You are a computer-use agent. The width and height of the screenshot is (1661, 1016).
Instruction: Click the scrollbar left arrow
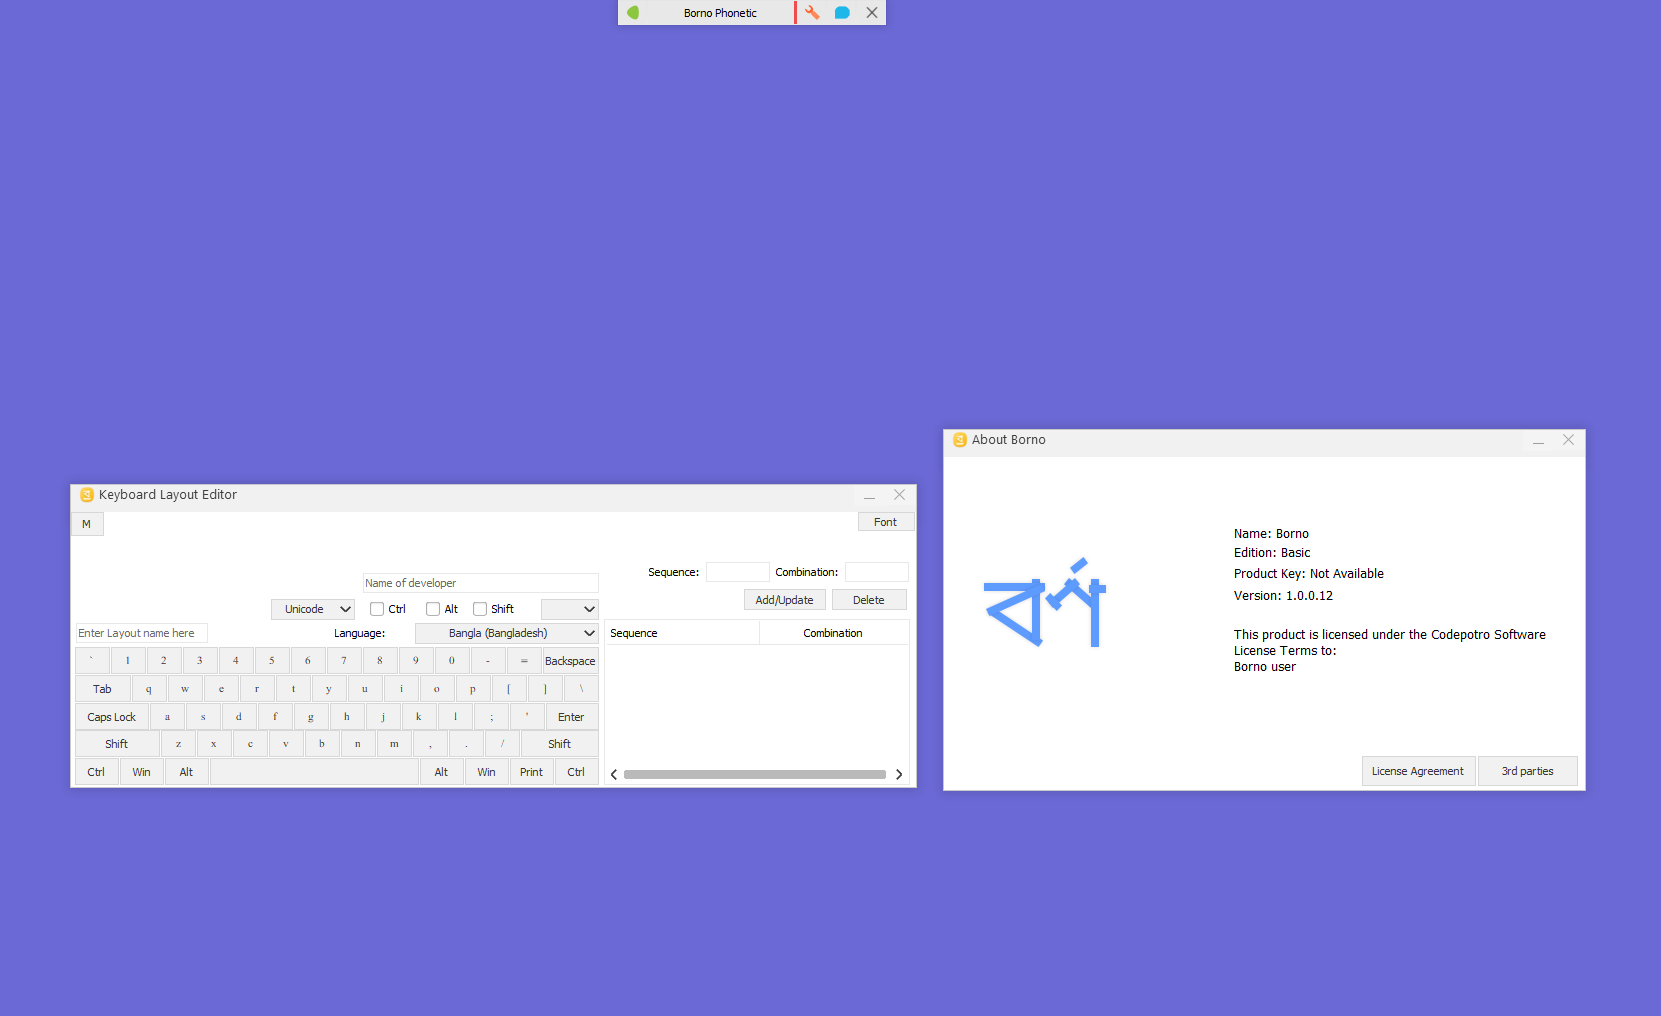(x=614, y=775)
